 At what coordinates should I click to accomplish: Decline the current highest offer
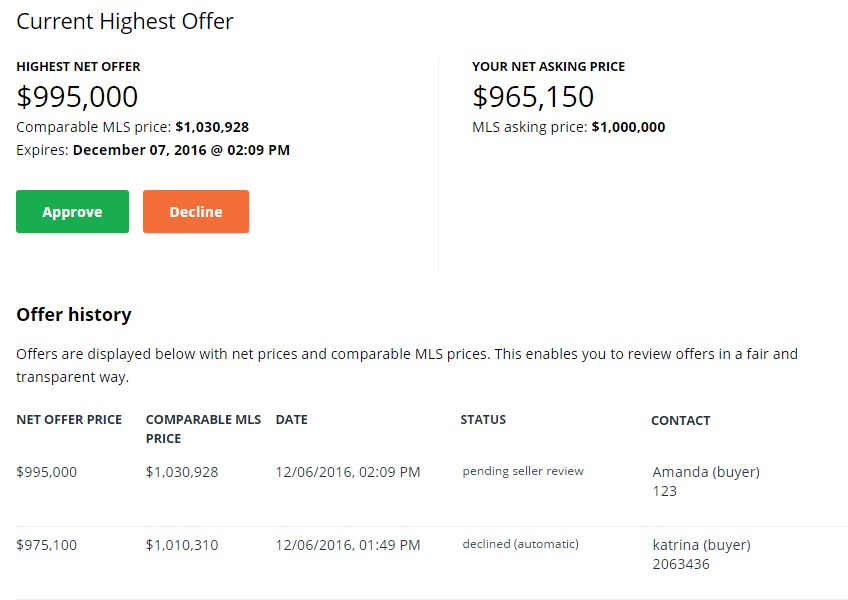[196, 212]
